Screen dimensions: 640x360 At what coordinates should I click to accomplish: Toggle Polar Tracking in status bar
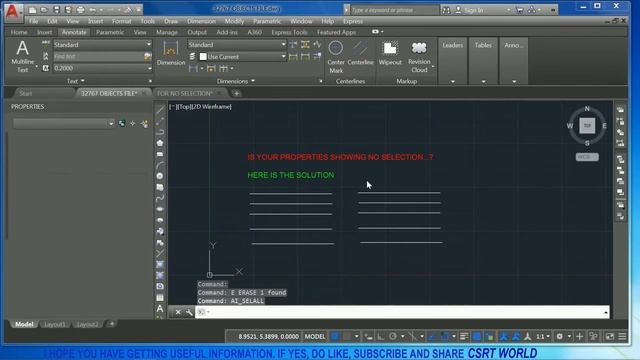pyautogui.click(x=393, y=336)
